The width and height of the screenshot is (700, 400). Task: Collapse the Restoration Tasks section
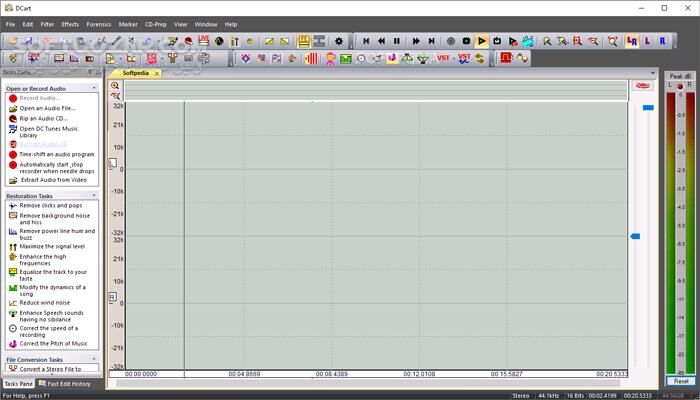pyautogui.click(x=95, y=195)
